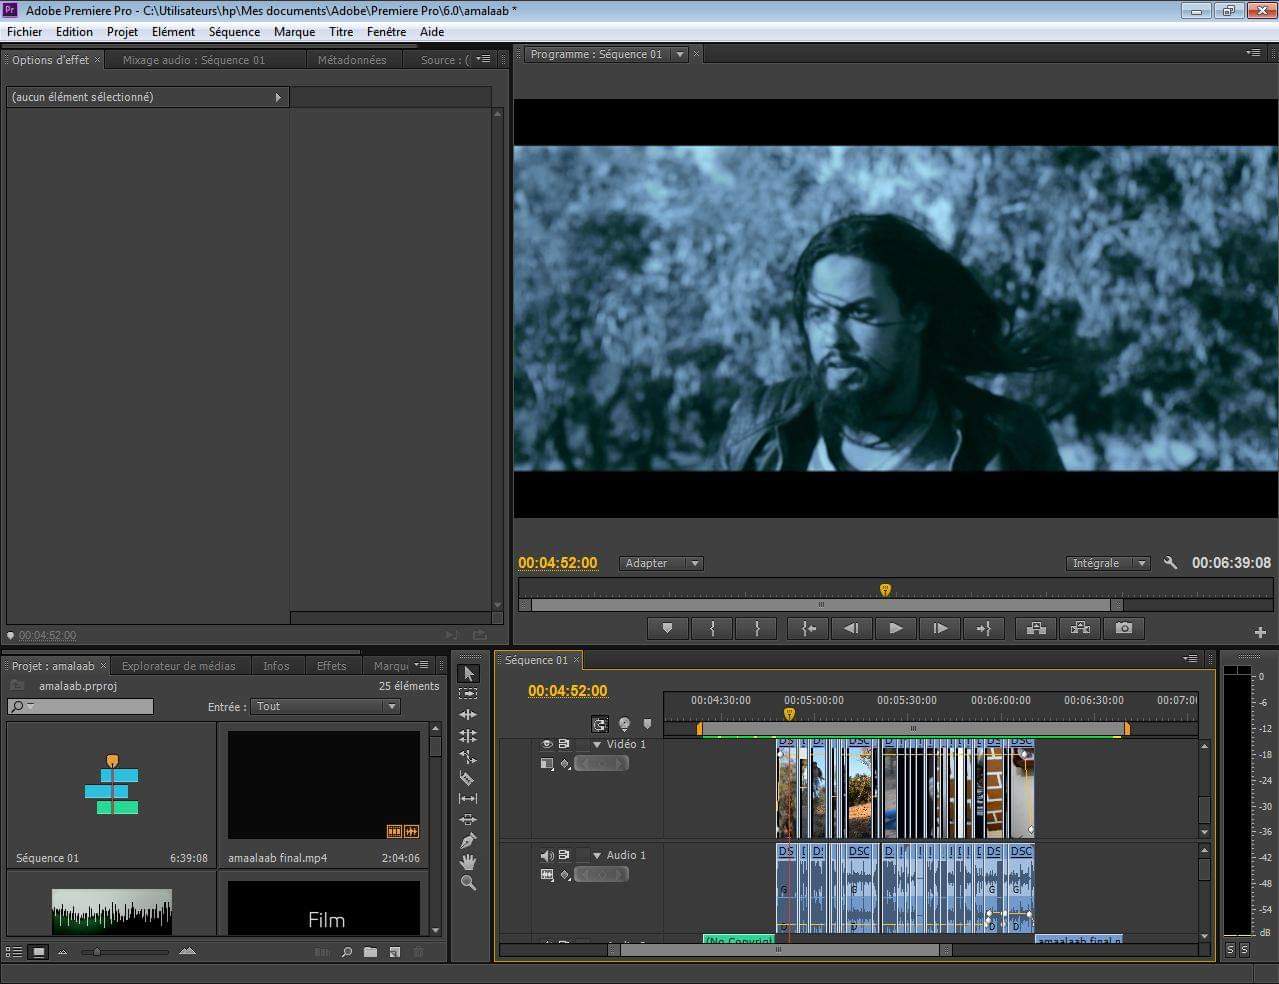Expand the aucun élément sélectionné arrow
Image resolution: width=1279 pixels, height=984 pixels.
tap(278, 97)
